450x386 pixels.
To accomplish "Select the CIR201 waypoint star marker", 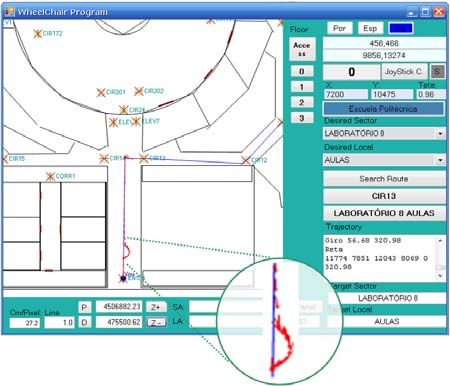I will 101,92.
